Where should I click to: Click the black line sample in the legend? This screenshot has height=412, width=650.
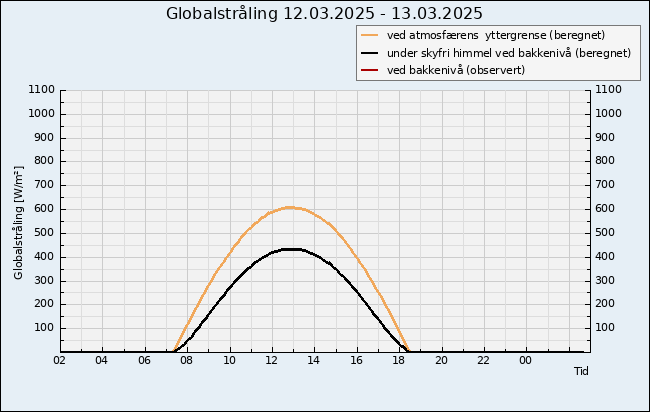(370, 52)
